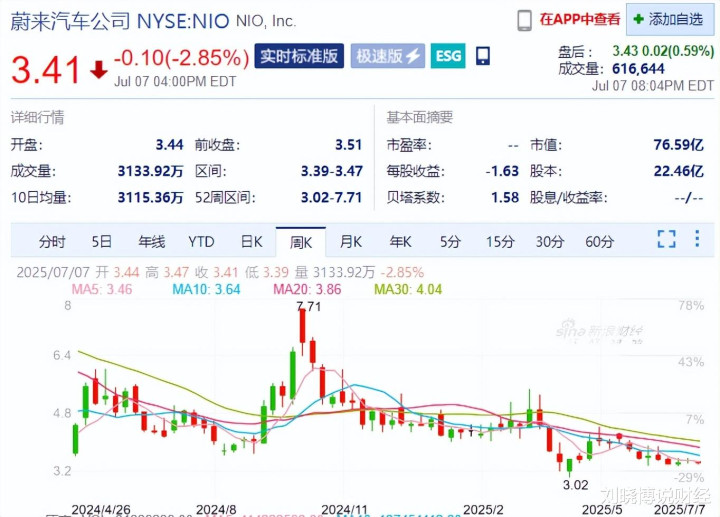Click the 盘后 price 3.43 0.02(0.59%)
The height and width of the screenshot is (517, 720).
pos(663,51)
